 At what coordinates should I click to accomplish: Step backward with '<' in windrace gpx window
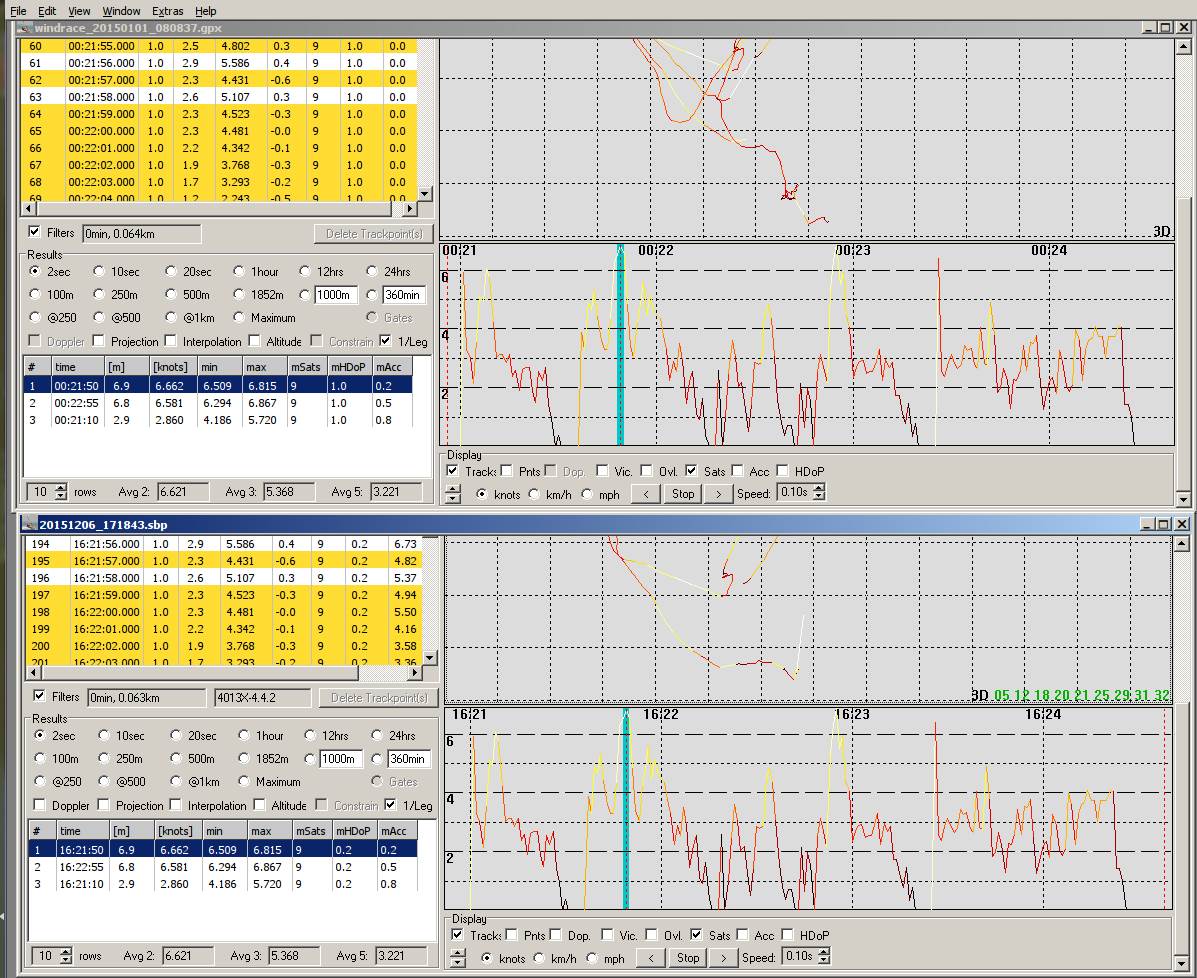click(646, 494)
